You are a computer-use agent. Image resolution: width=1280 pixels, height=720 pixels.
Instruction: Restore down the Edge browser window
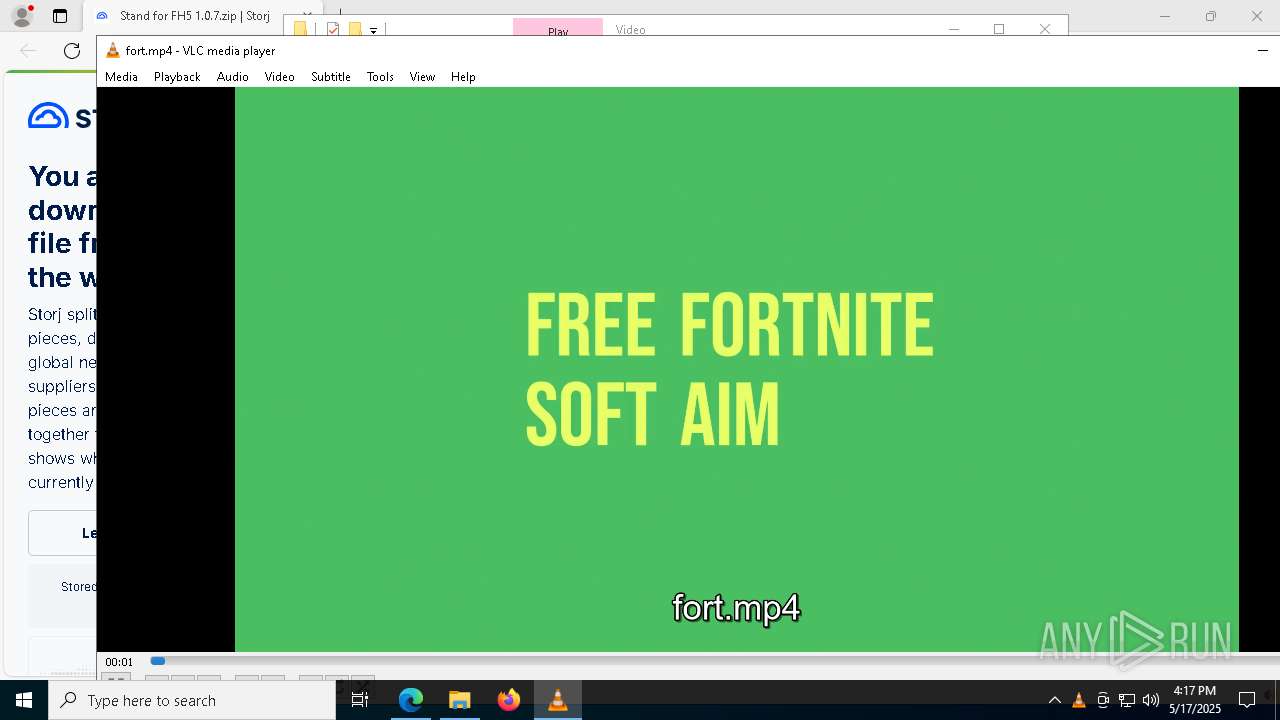tap(1211, 16)
